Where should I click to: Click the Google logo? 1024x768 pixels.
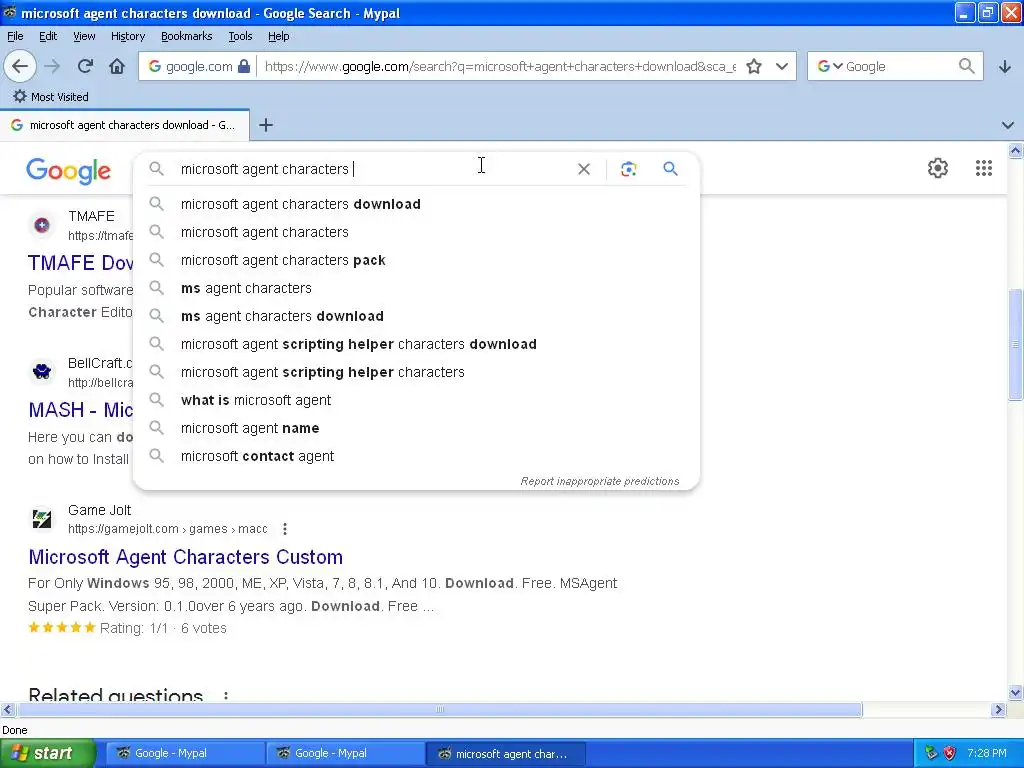69,170
